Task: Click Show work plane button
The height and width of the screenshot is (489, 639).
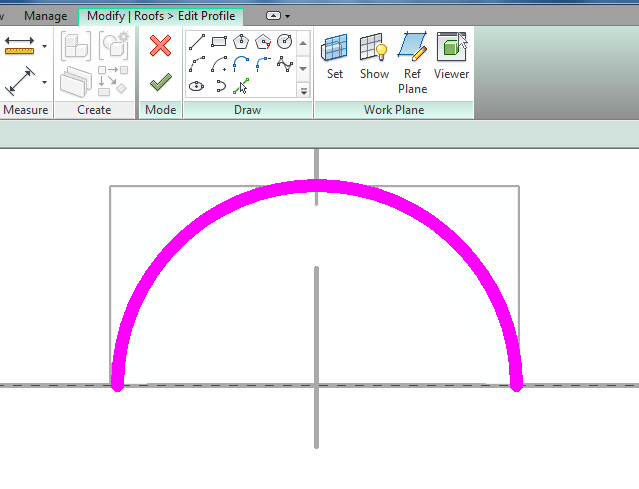Action: point(374,56)
